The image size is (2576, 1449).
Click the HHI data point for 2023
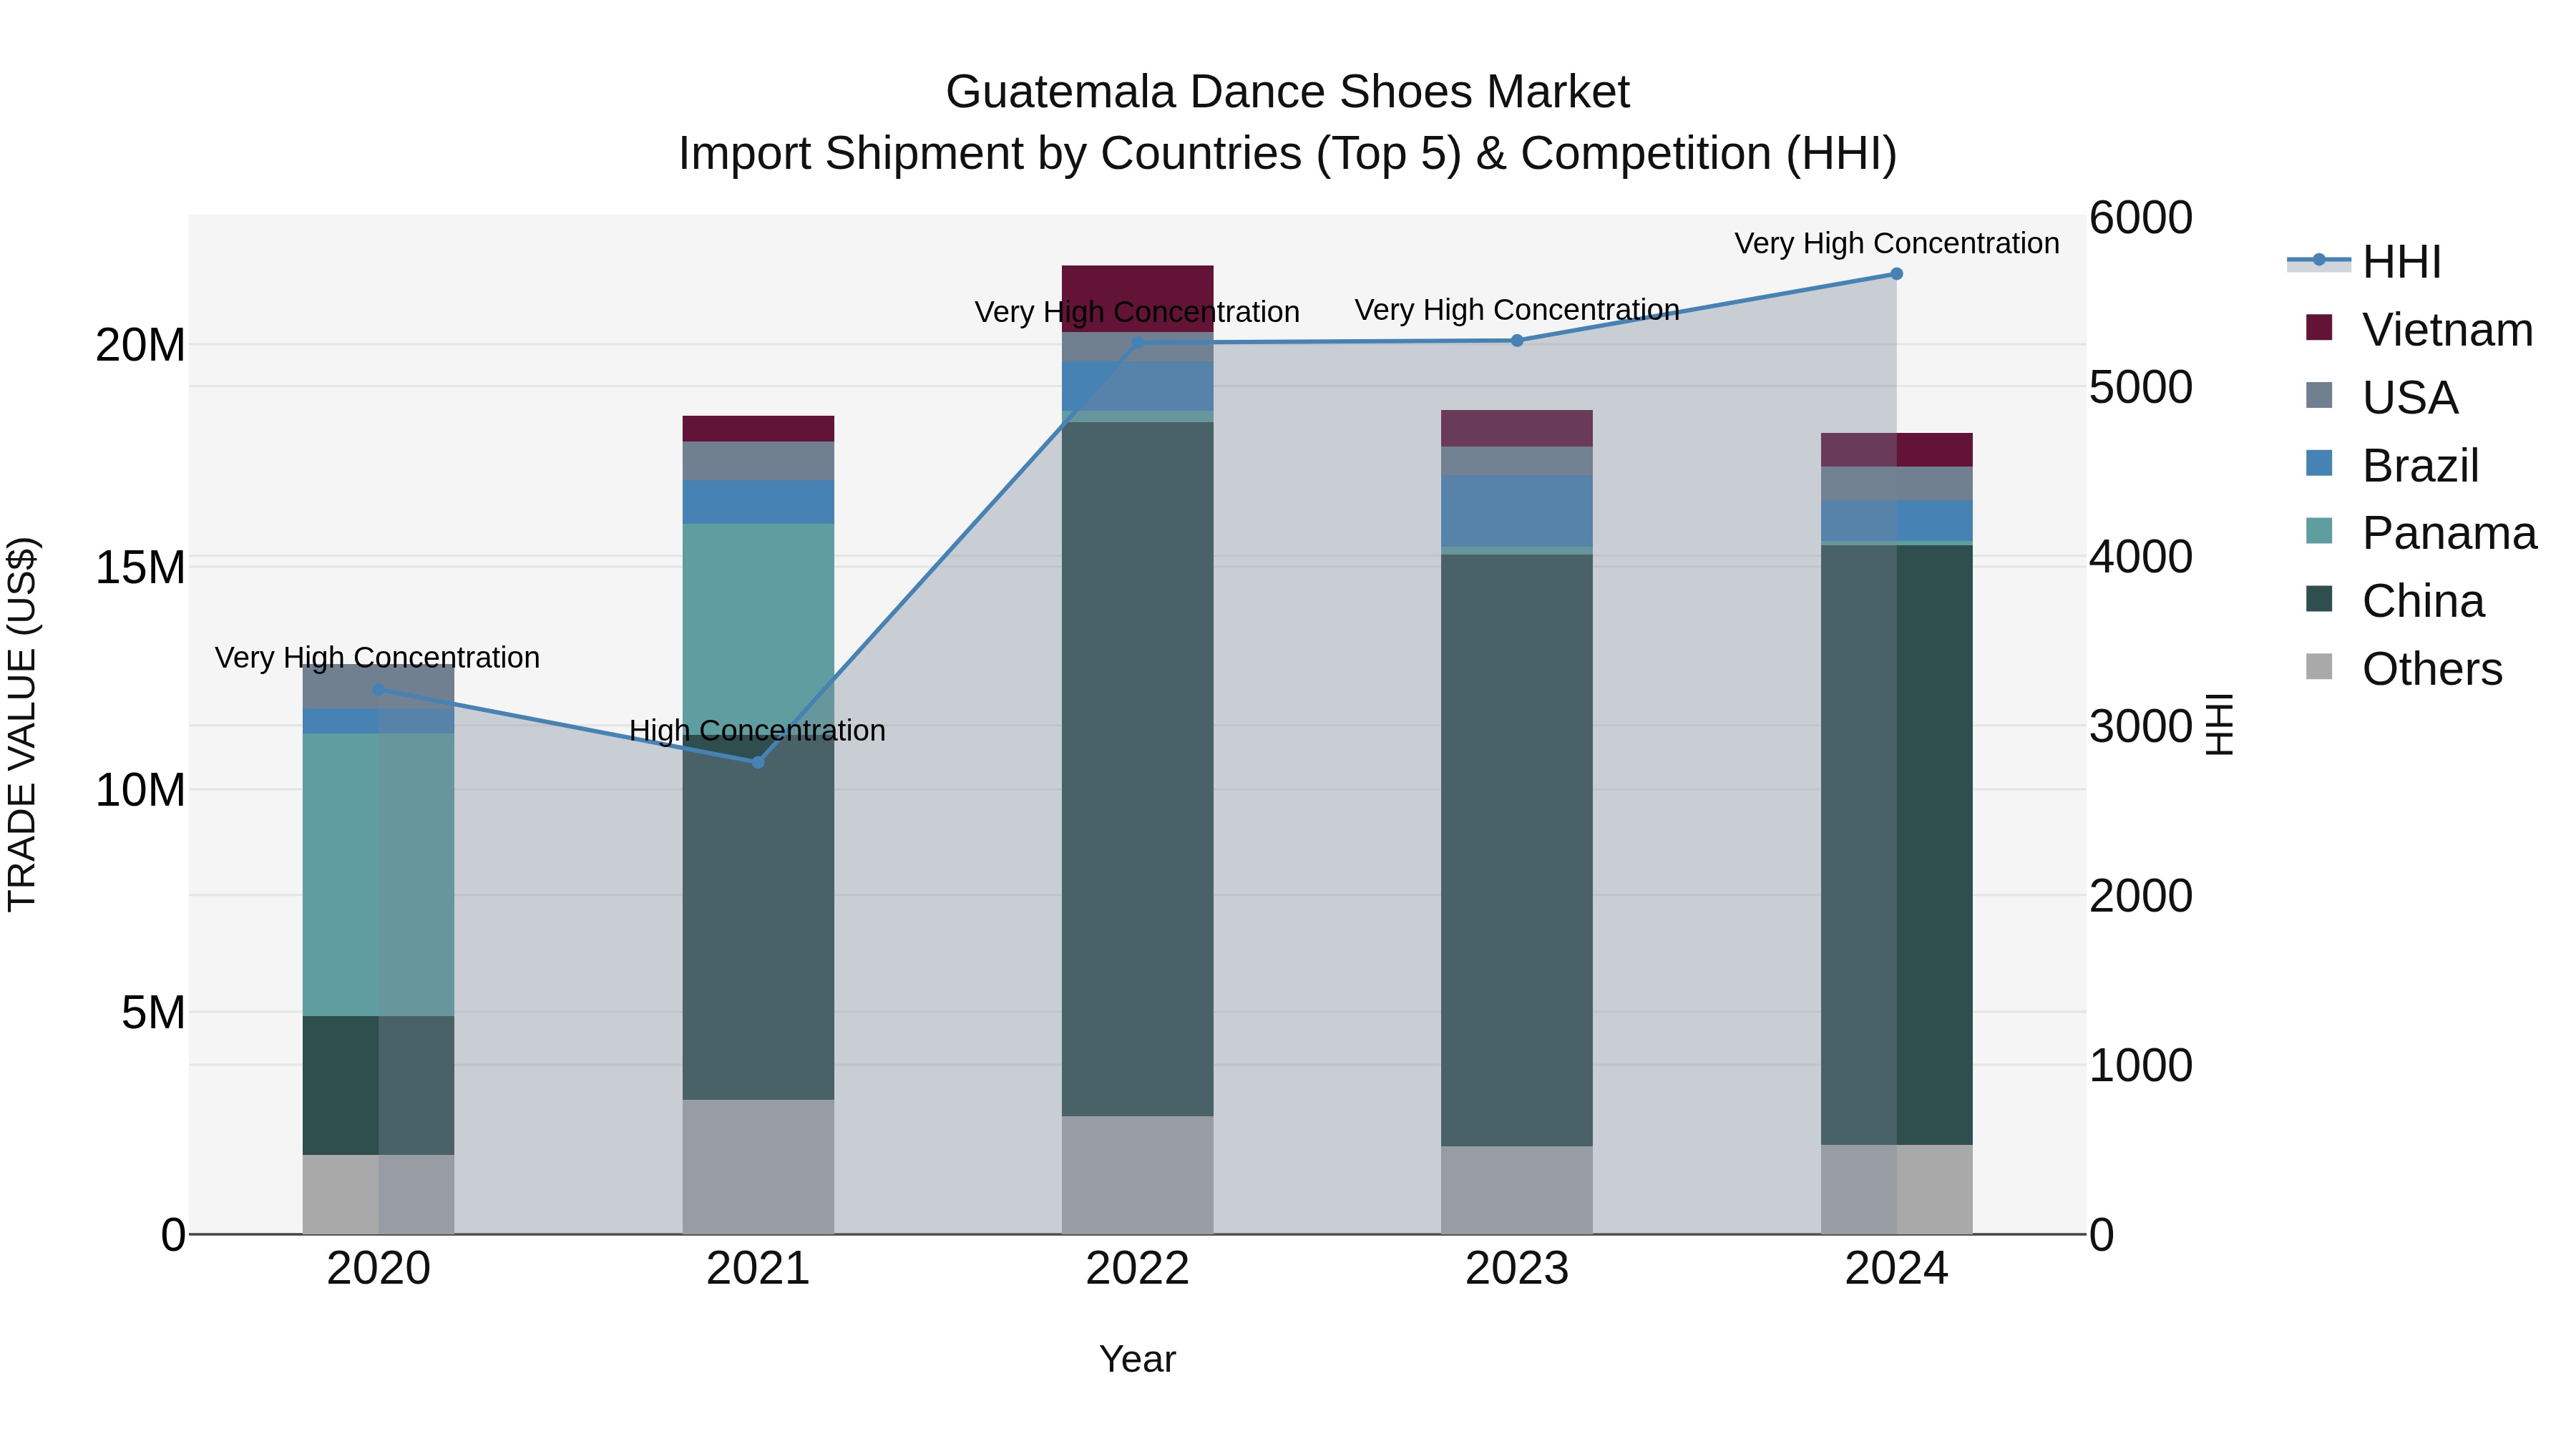(1517, 341)
